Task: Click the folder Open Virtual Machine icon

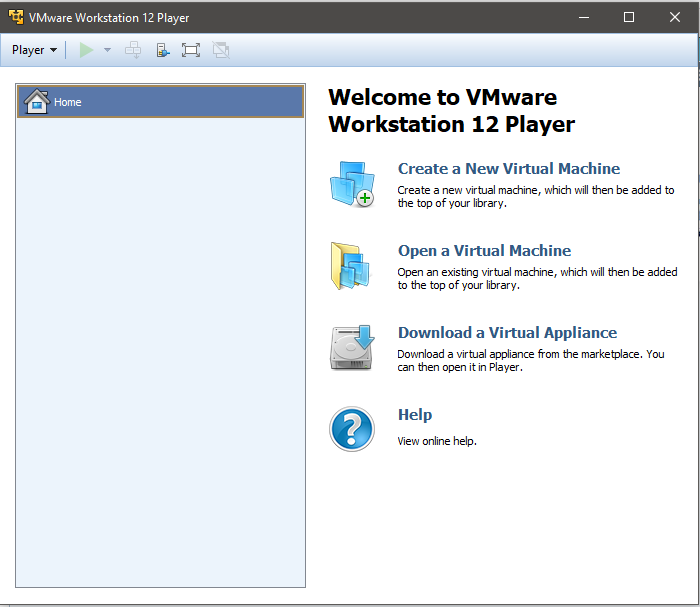Action: coord(351,266)
